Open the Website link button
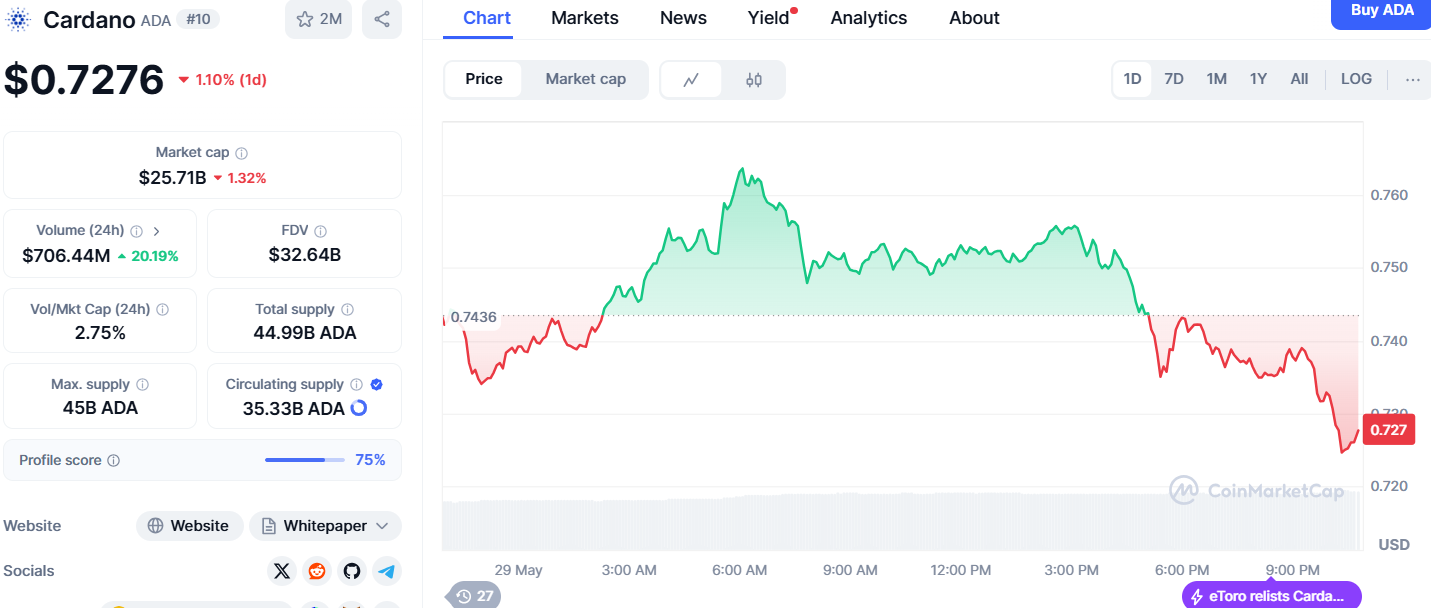Image resolution: width=1431 pixels, height=608 pixels. pyautogui.click(x=190, y=526)
